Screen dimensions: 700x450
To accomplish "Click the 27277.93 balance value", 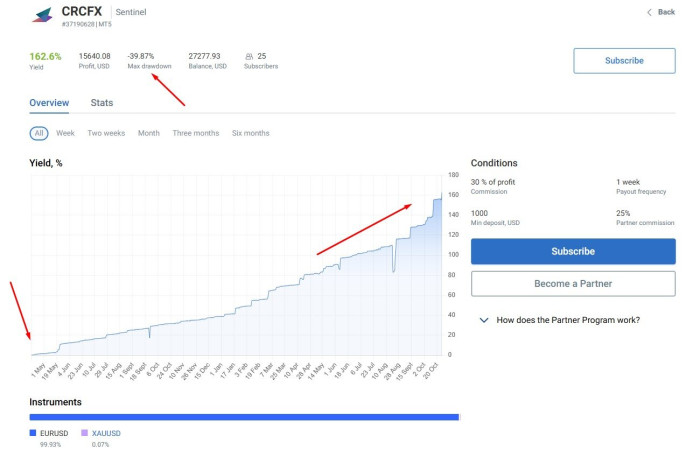I will [204, 56].
